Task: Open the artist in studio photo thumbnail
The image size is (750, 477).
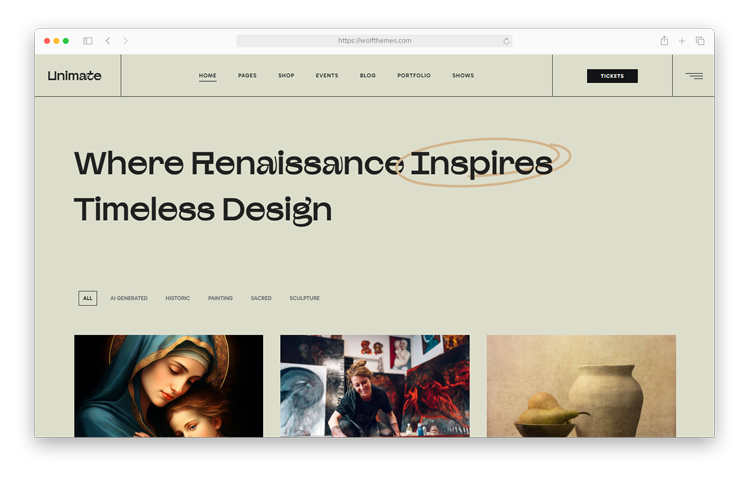Action: [375, 386]
